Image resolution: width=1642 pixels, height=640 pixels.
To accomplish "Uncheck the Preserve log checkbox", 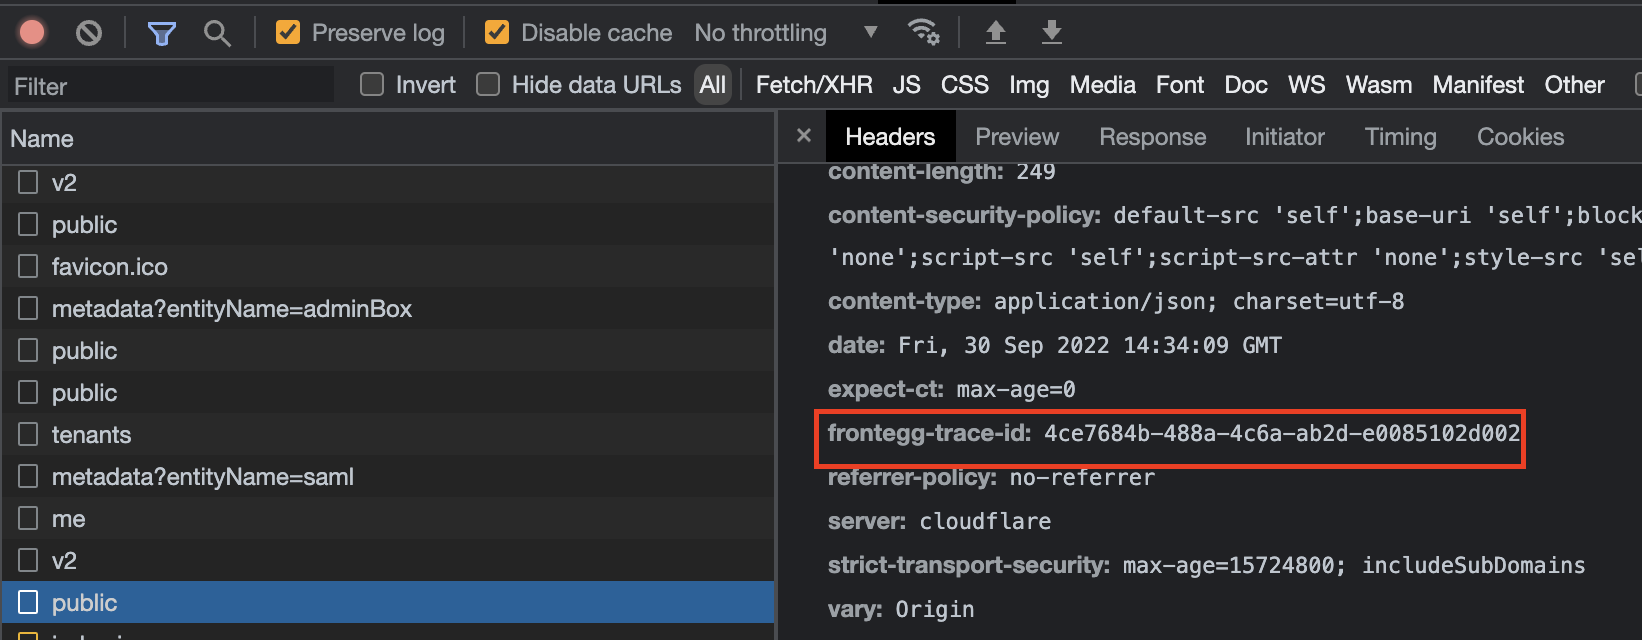I will click(x=288, y=33).
